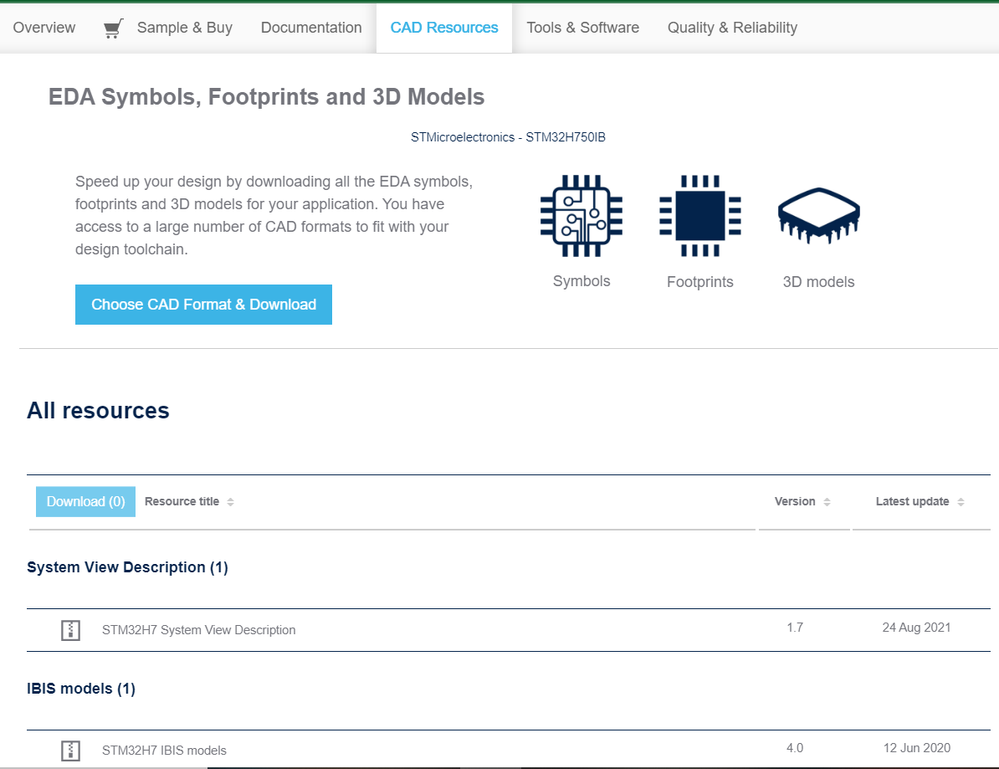This screenshot has height=769, width=999.
Task: Click the Resource title column header
Action: click(182, 501)
